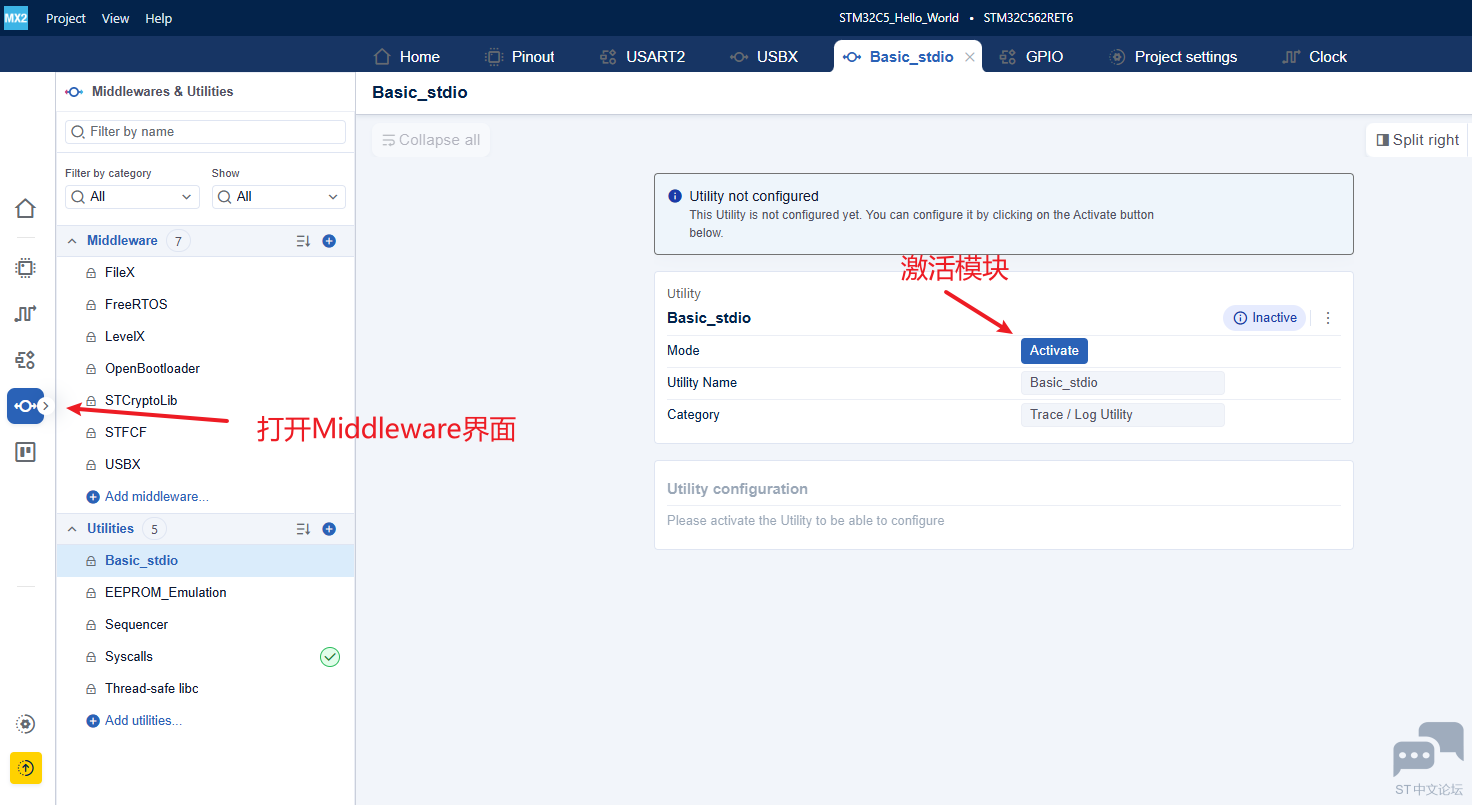The image size is (1472, 805).
Task: Switch to the Clock tab
Action: [1315, 57]
